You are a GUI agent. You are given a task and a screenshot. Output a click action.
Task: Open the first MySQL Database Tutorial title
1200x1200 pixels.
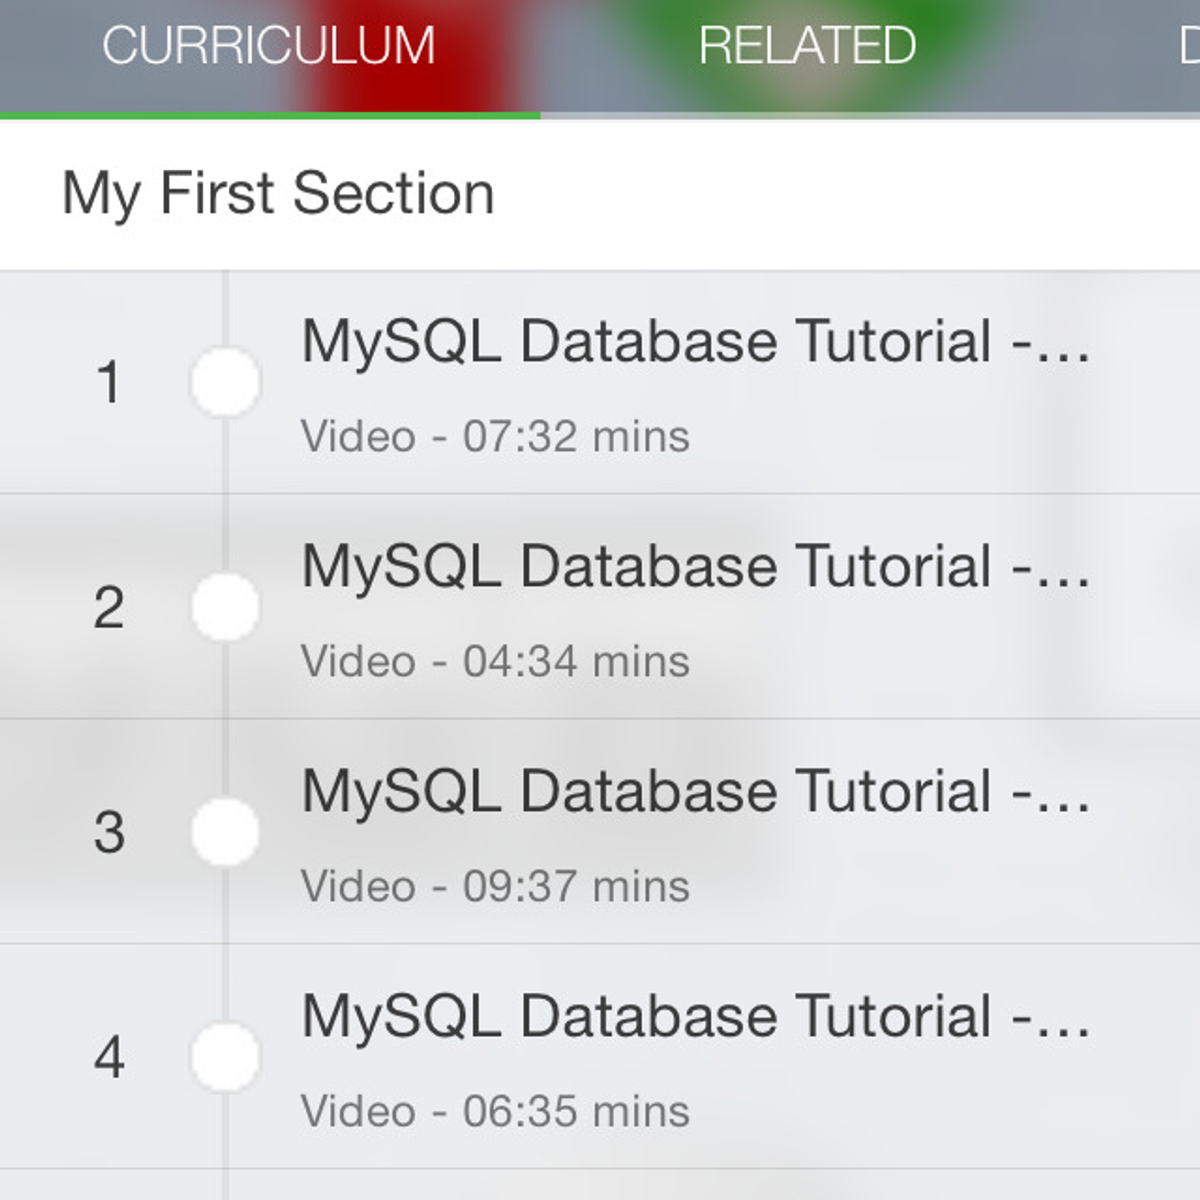695,342
